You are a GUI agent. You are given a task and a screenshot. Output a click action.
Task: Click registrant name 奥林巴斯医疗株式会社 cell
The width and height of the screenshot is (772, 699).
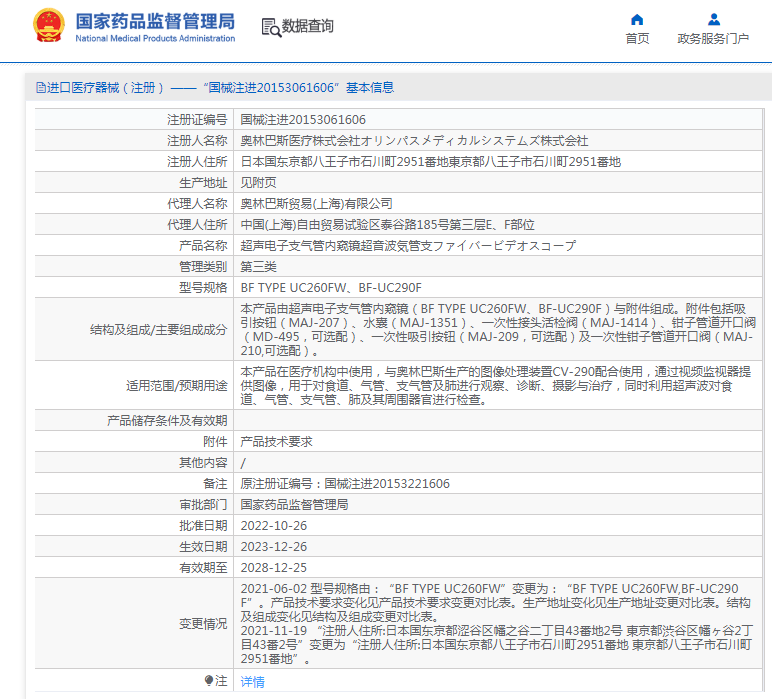click(414, 141)
